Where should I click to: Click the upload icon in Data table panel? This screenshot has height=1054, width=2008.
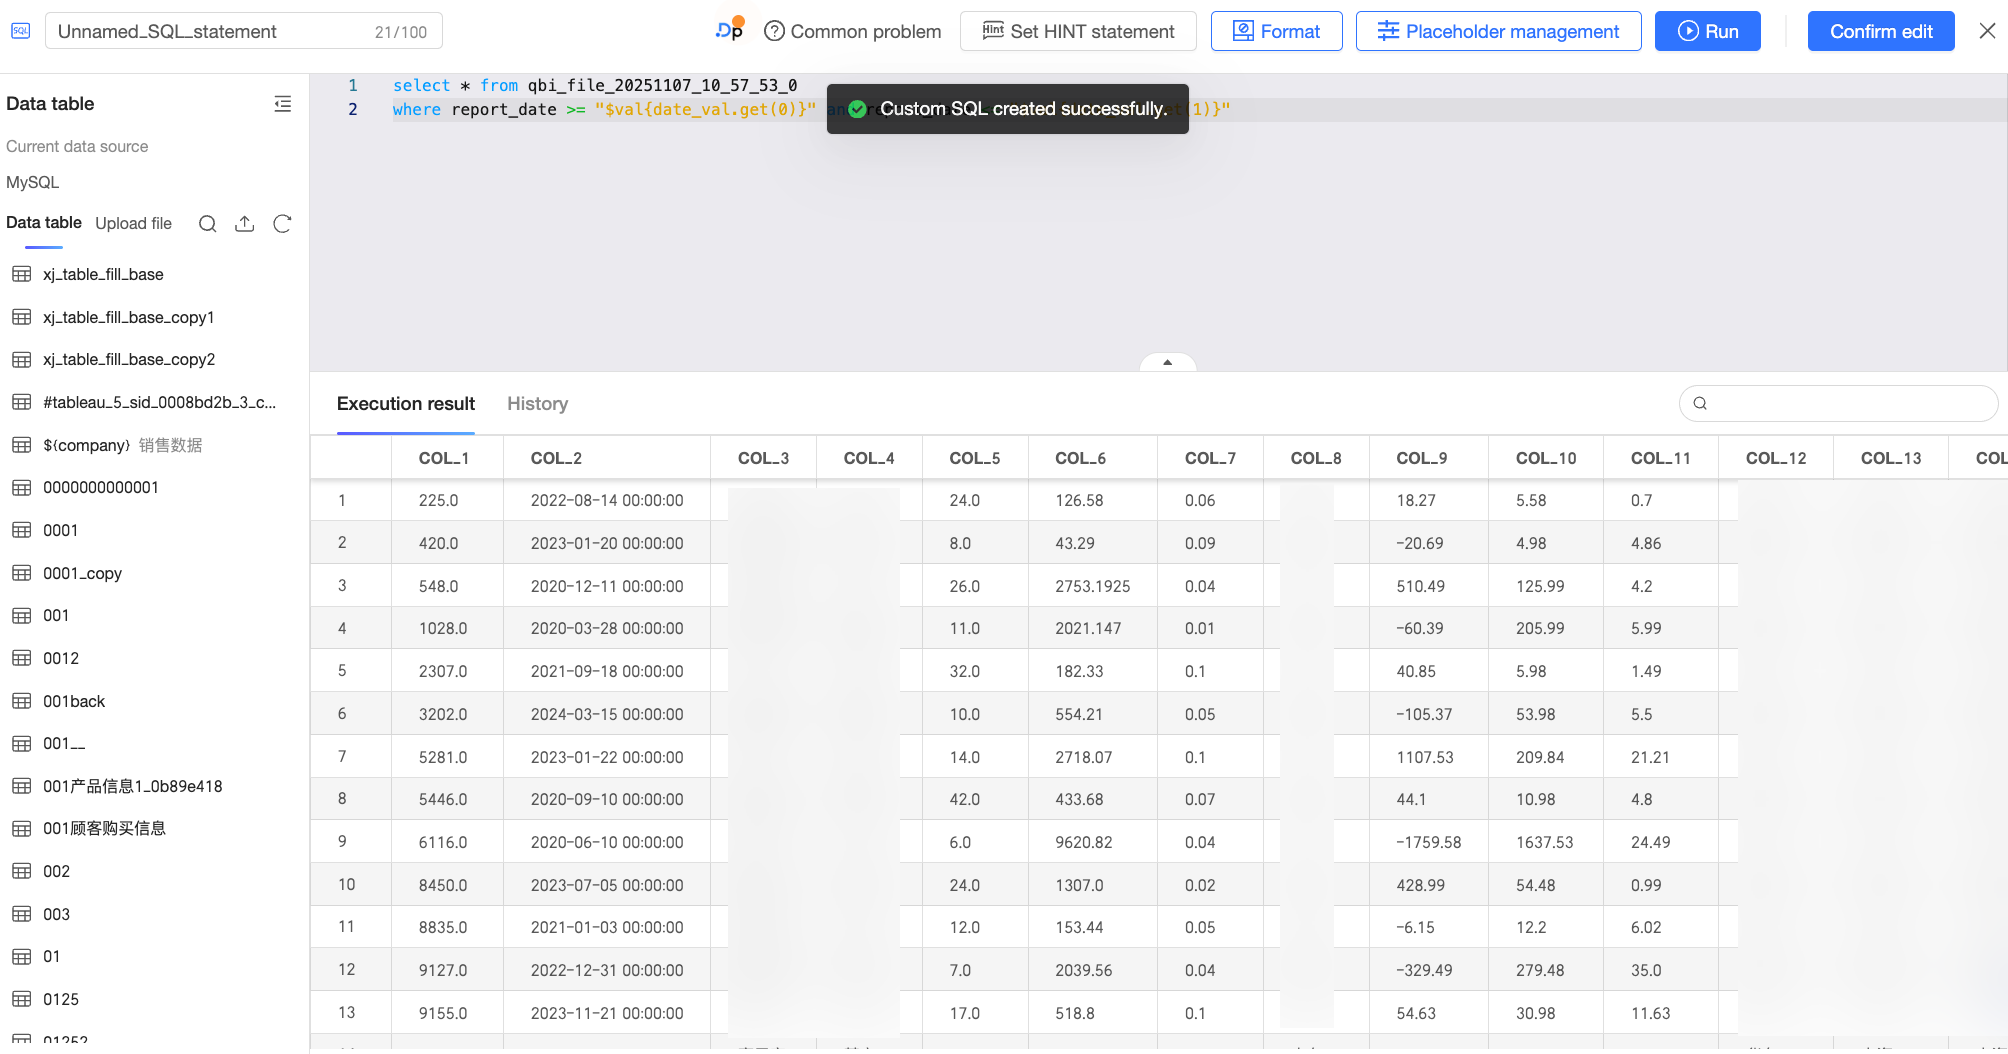pyautogui.click(x=245, y=224)
